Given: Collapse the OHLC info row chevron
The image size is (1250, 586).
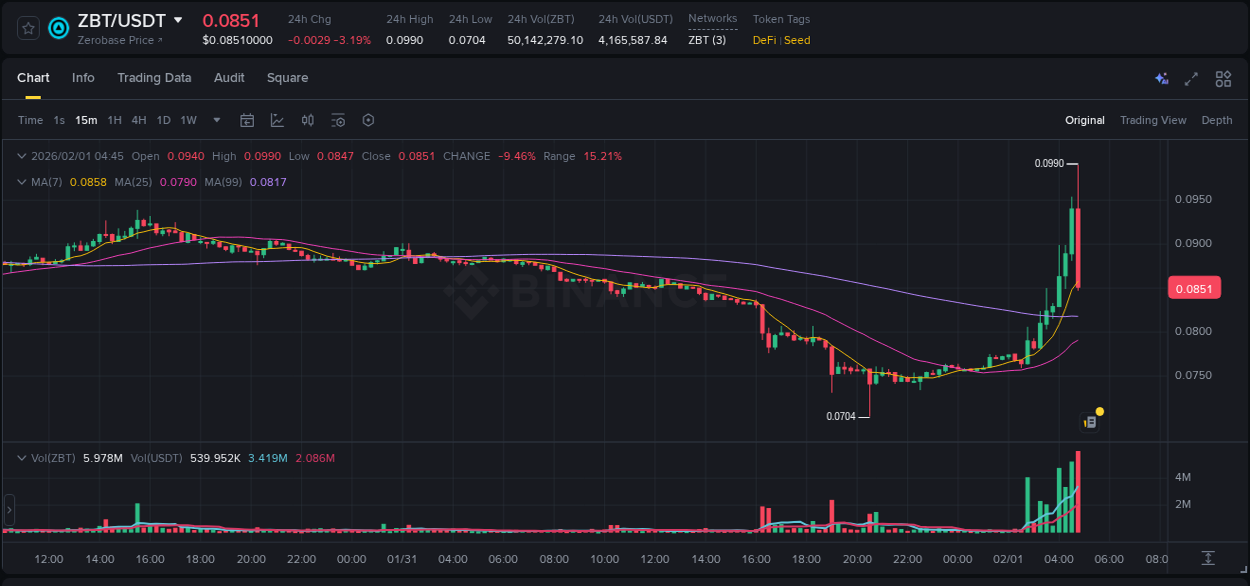Looking at the screenshot, I should point(22,156).
